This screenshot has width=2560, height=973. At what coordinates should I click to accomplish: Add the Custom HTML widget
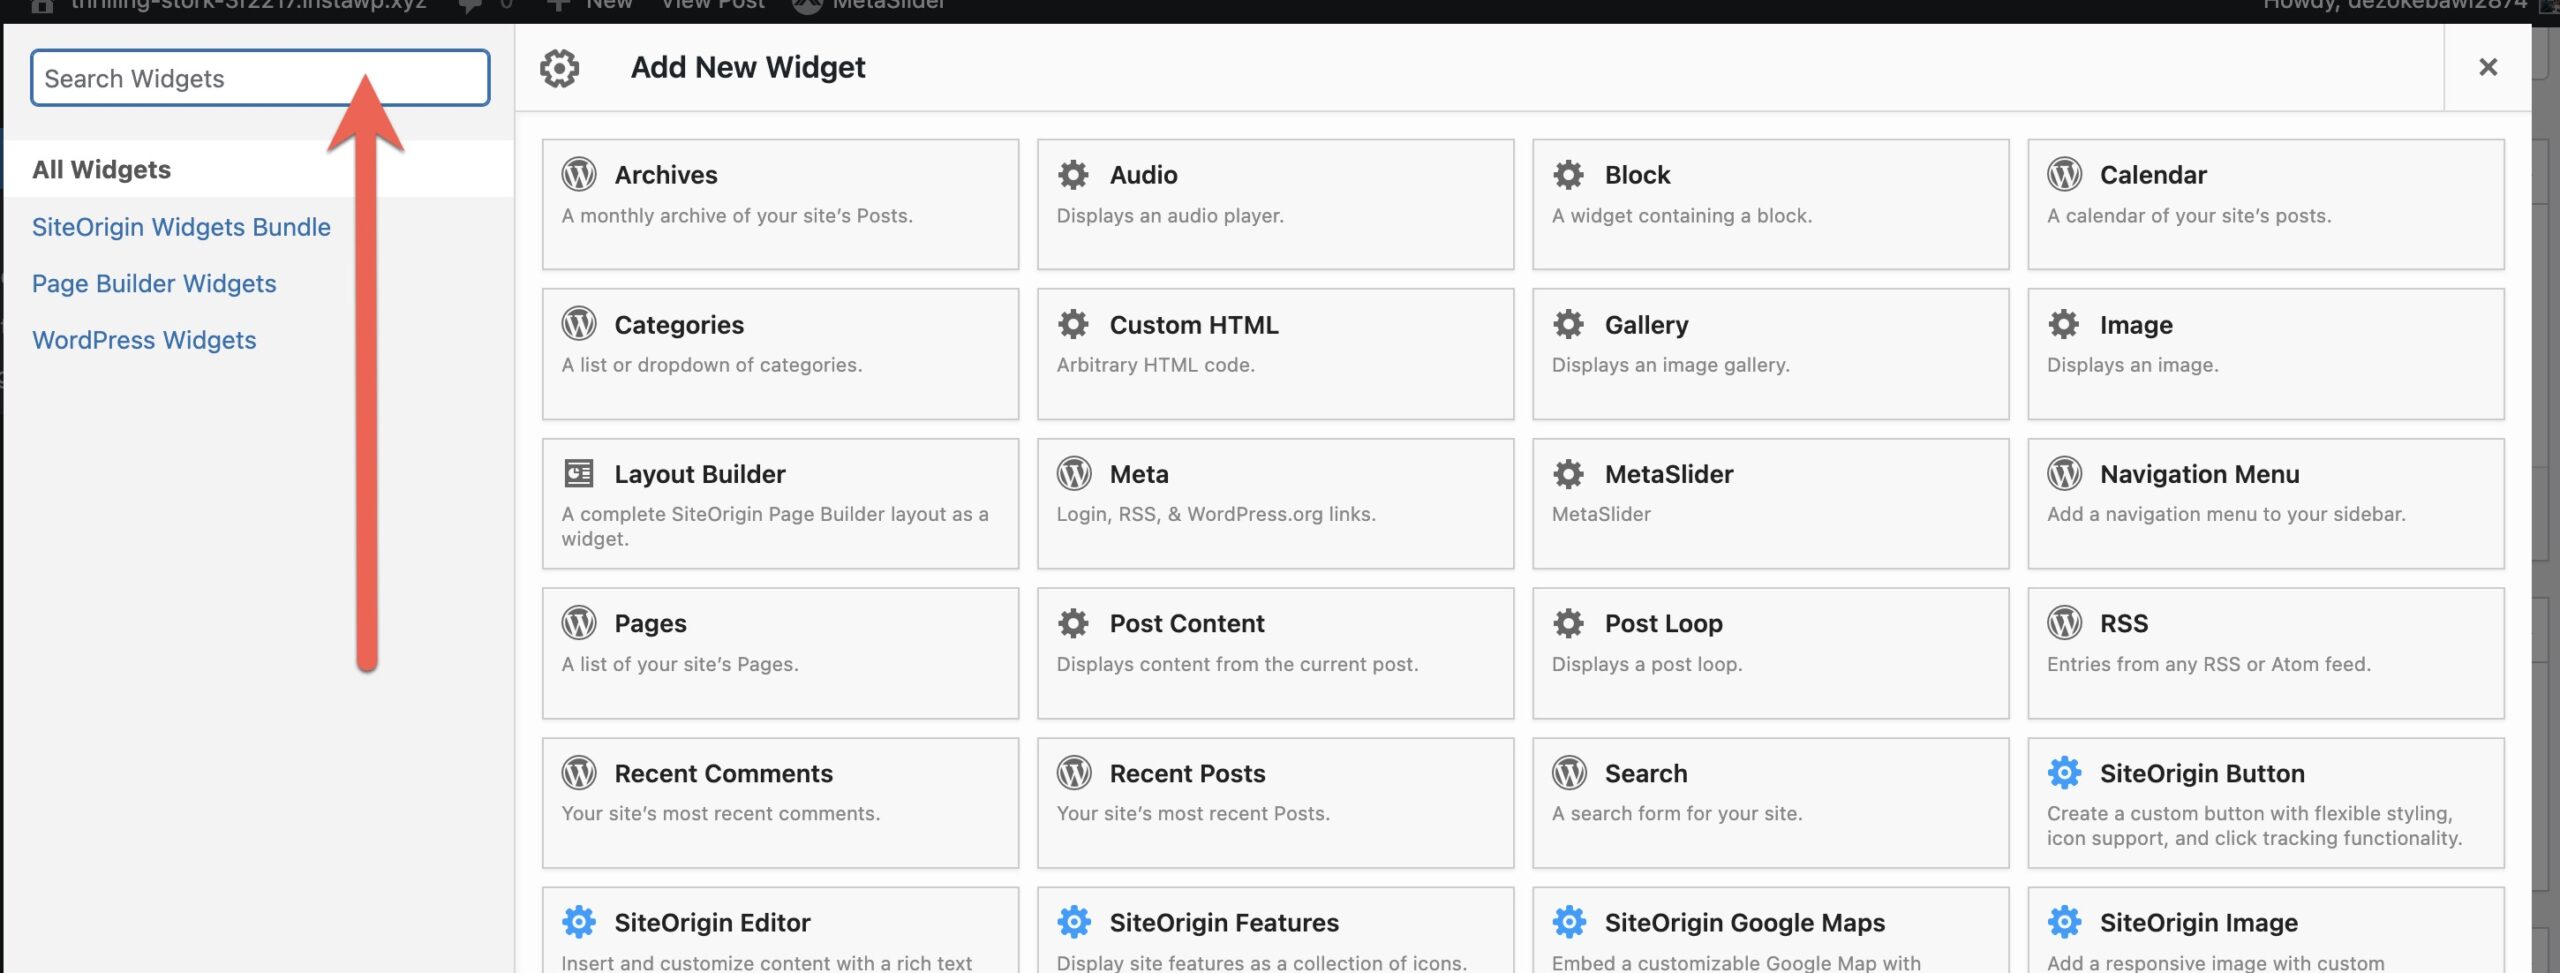coord(1274,353)
